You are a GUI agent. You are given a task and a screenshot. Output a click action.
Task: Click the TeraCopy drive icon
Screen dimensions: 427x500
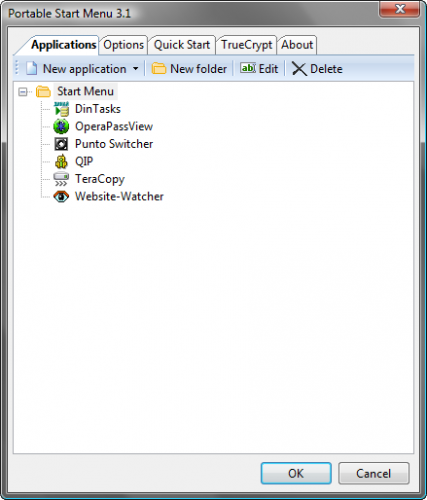[x=61, y=179]
